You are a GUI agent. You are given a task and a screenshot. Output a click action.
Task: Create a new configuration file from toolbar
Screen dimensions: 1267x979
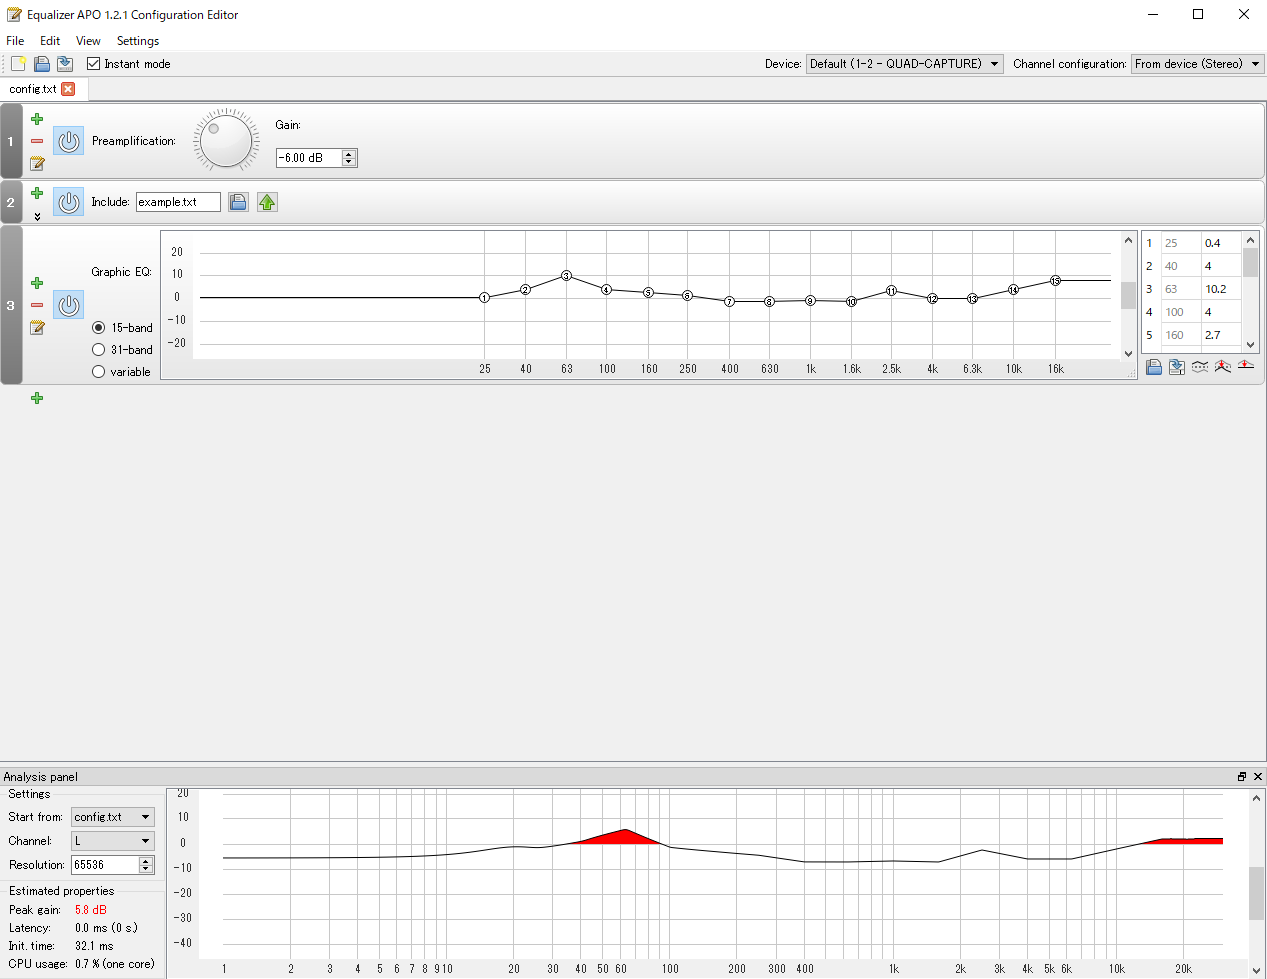point(18,64)
